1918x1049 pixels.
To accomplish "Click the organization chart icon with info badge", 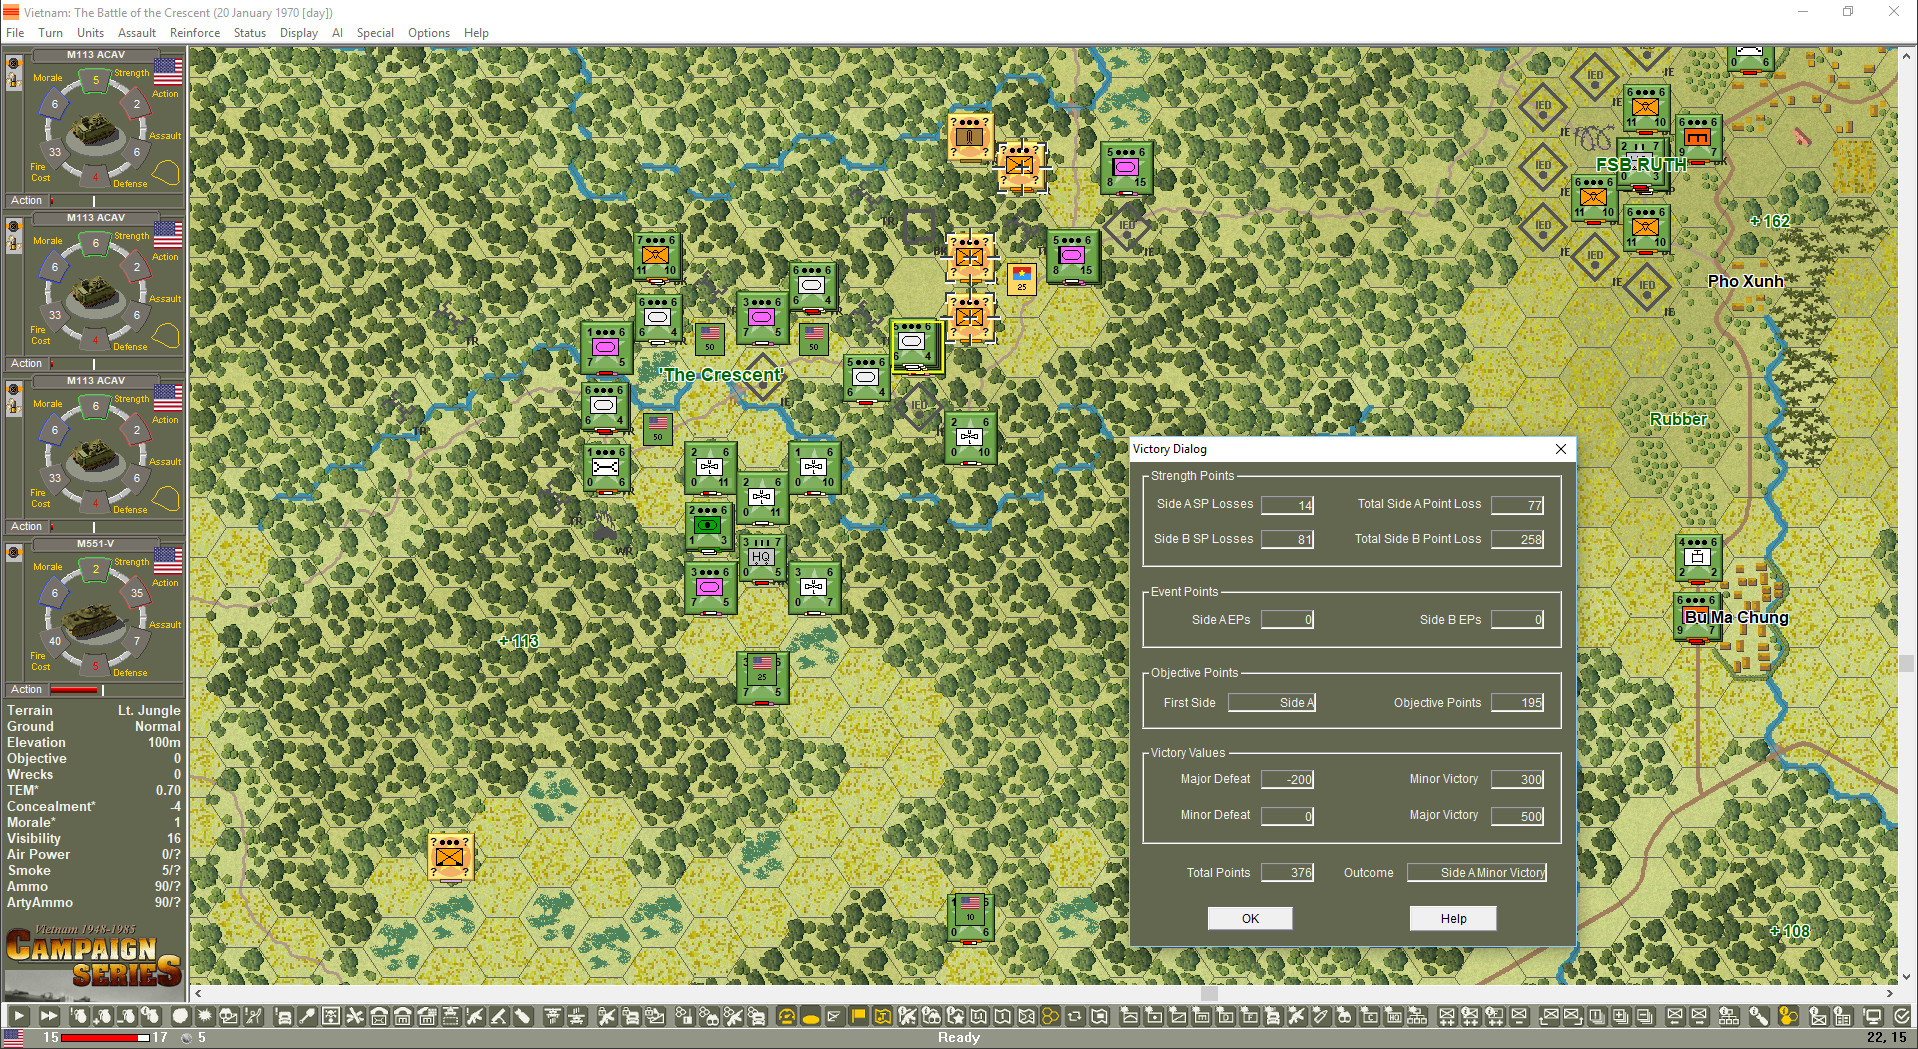I will click(x=1729, y=1016).
